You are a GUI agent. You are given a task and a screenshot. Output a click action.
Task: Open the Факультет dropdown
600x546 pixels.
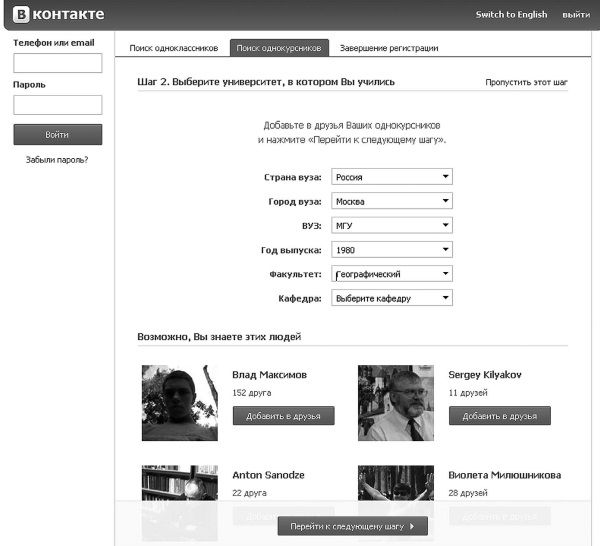click(392, 273)
